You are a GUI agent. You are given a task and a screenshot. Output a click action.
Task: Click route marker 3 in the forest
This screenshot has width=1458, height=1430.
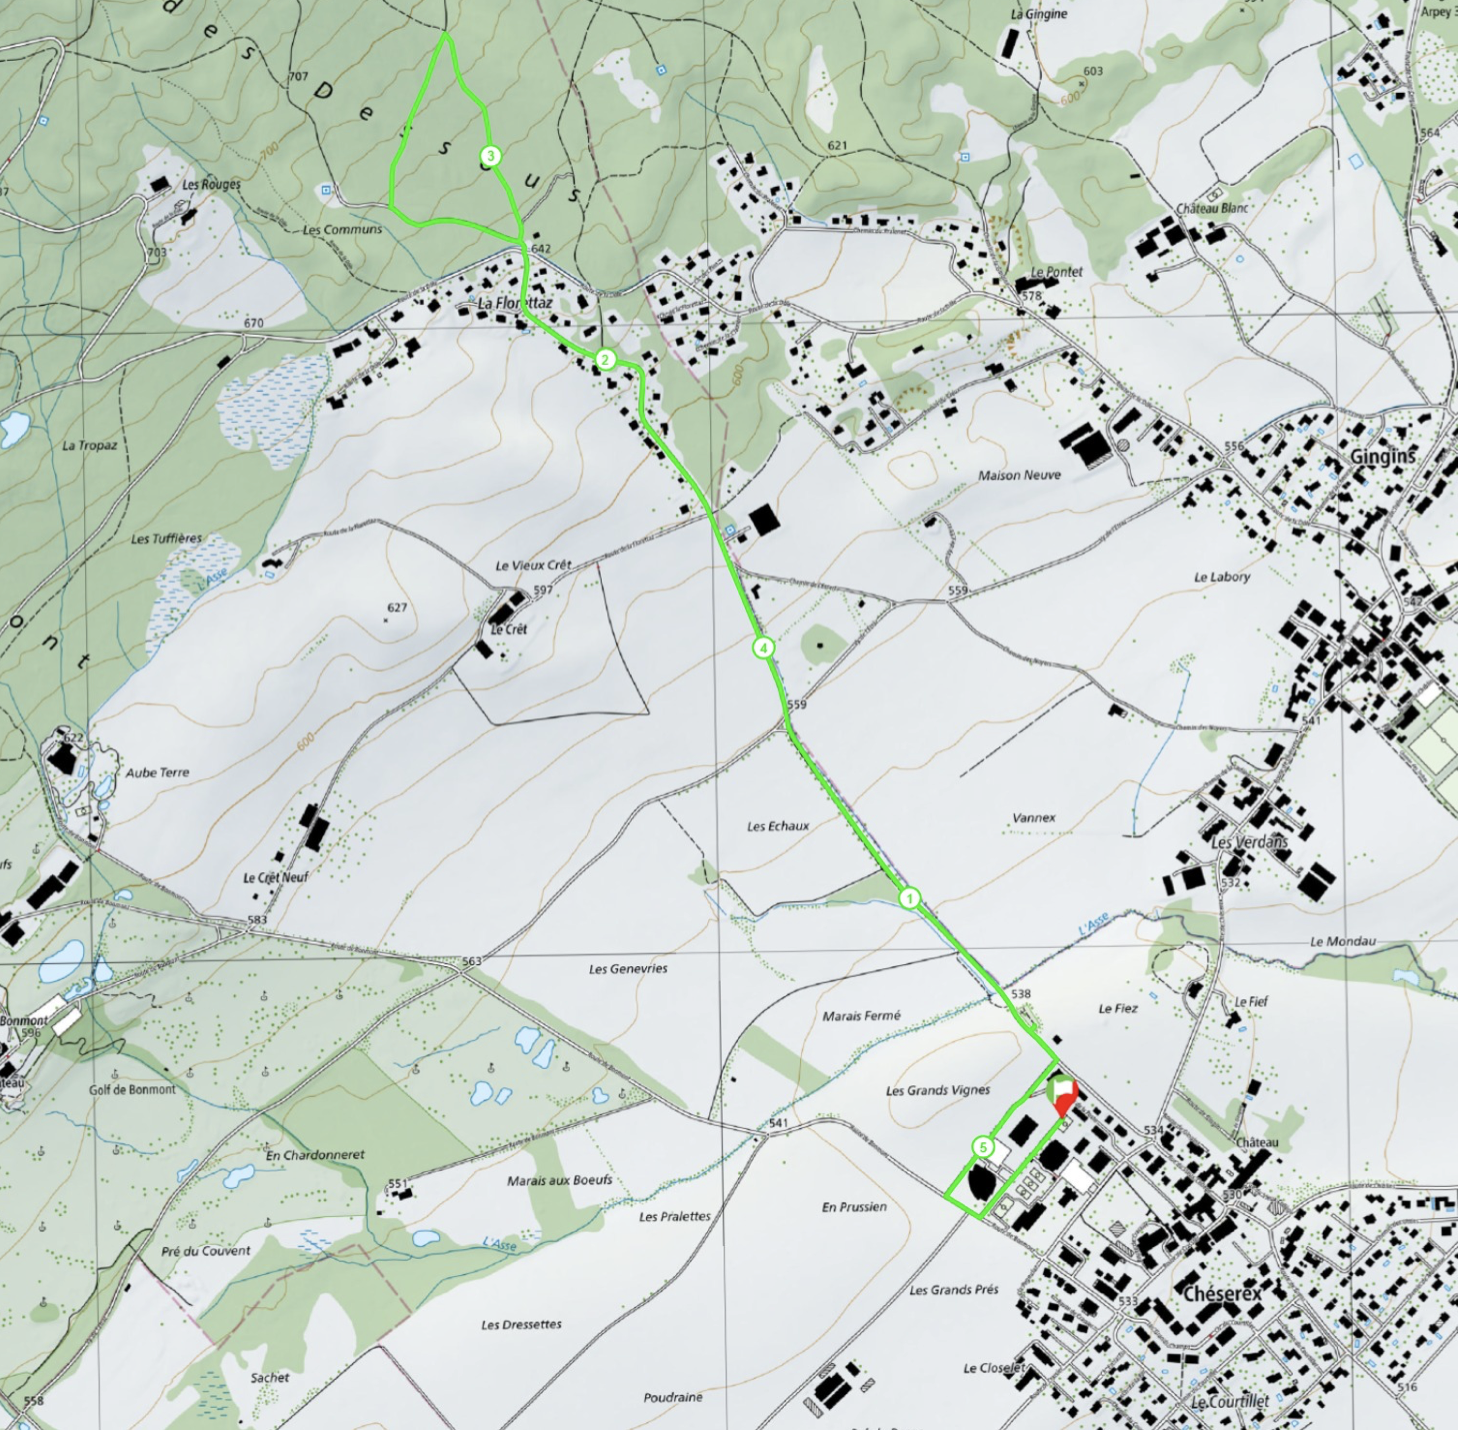(x=490, y=156)
